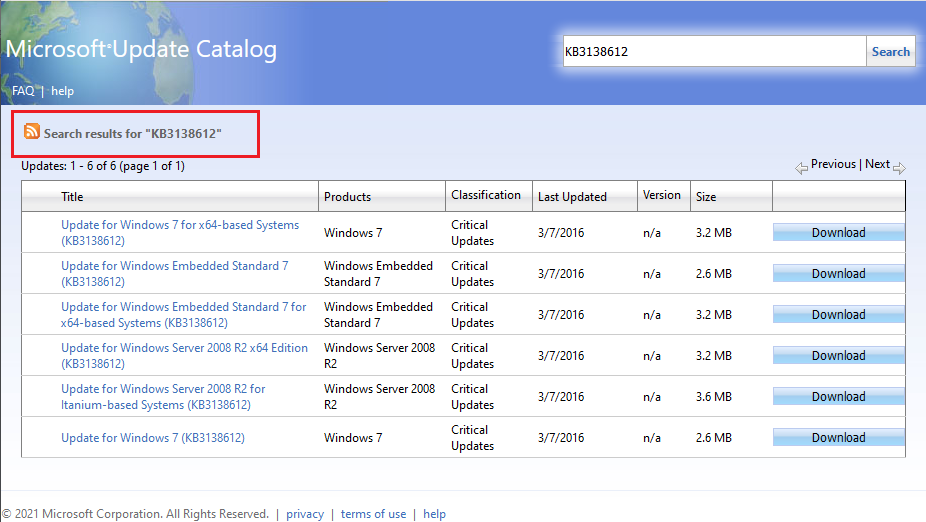Viewport: 926px width, 522px height.
Task: Download Embedded Standard 7 x64 3.2 MB update
Action: coord(839,315)
